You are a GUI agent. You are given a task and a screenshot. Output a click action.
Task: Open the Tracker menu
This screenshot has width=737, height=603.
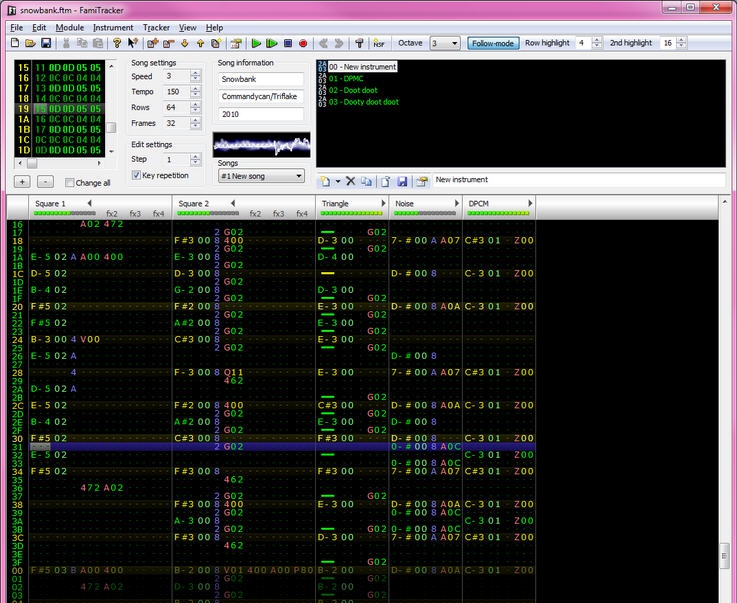[156, 28]
